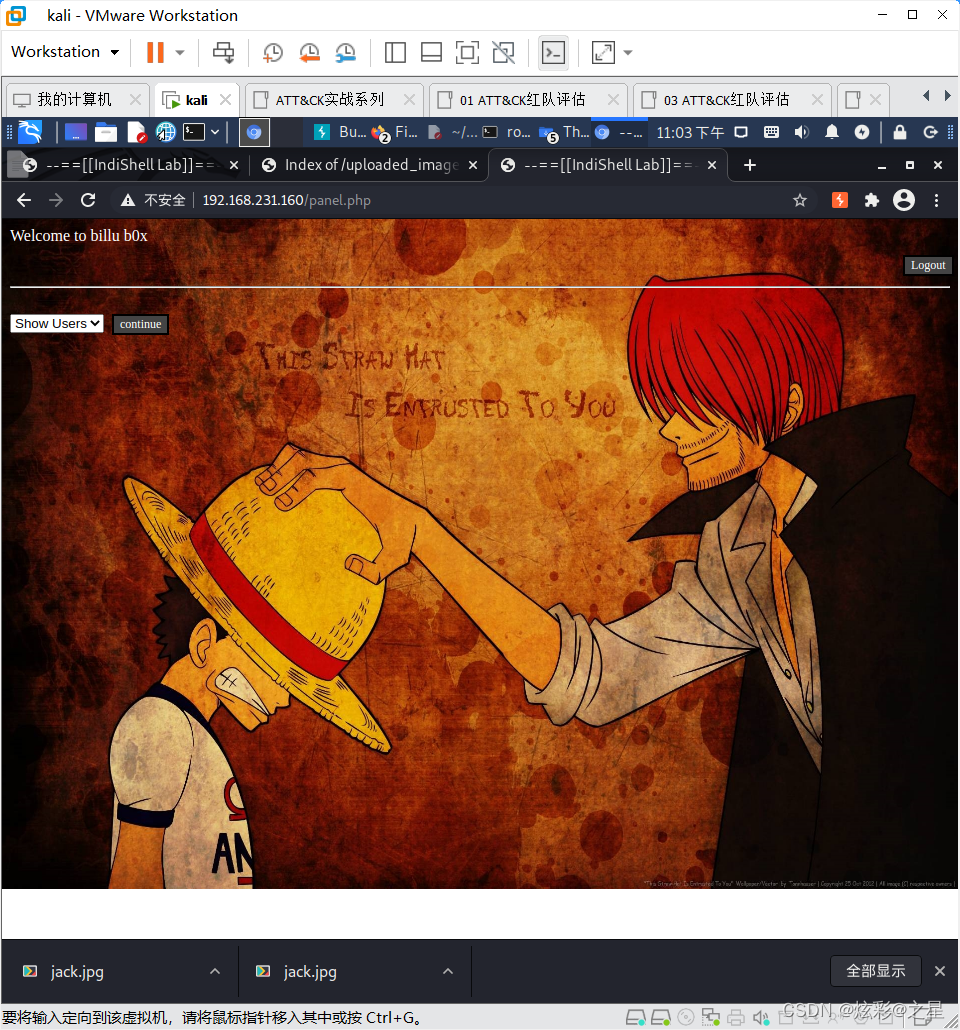The width and height of the screenshot is (960, 1030).
Task: Open the extensions puzzle menu
Action: pos(871,200)
